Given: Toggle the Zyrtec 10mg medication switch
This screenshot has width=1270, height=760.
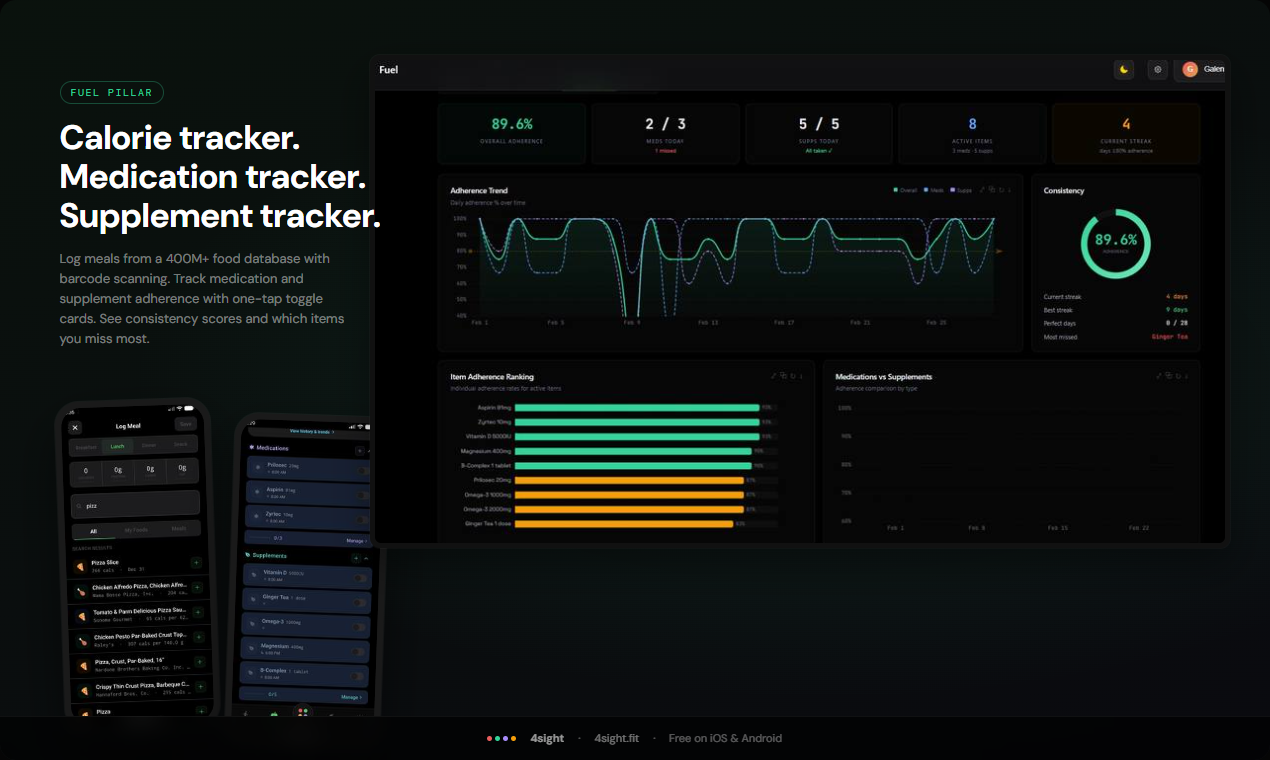Looking at the screenshot, I should click(362, 520).
